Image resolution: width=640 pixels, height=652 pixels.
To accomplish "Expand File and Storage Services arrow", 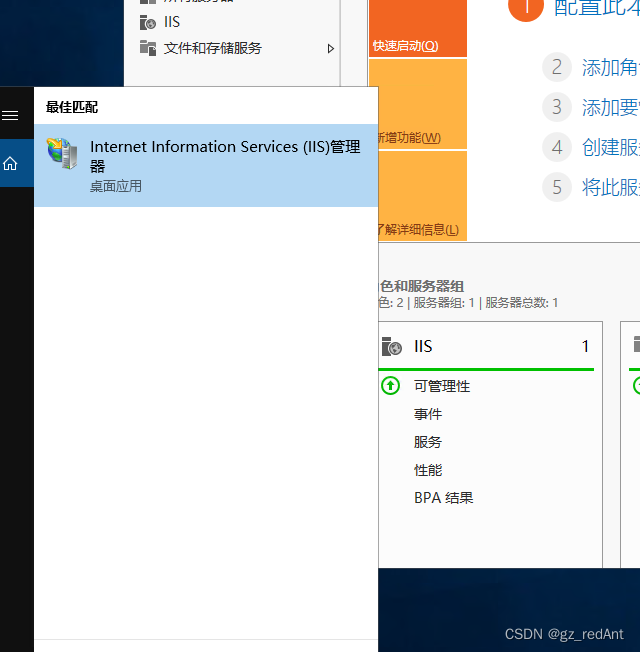I will coord(331,49).
